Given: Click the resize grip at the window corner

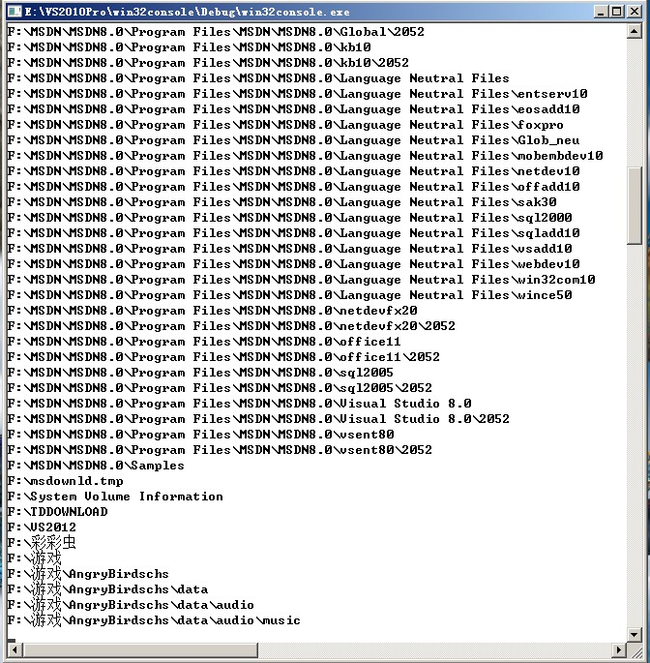Looking at the screenshot, I should click(634, 650).
